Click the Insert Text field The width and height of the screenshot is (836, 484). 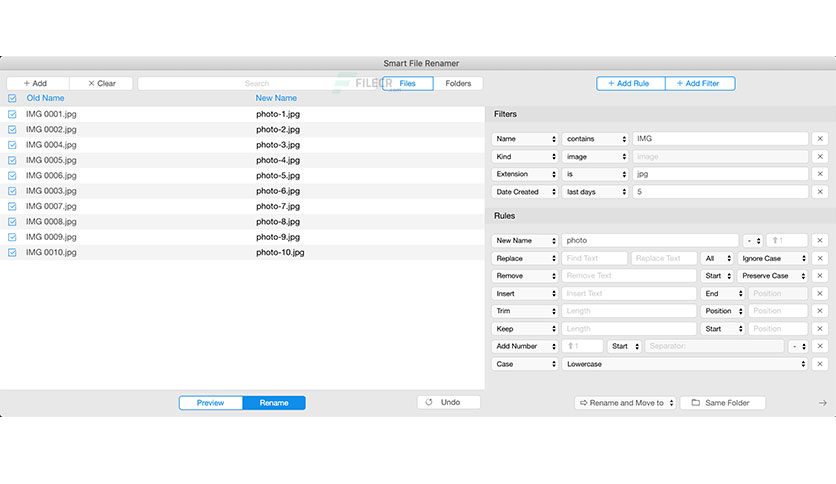[629, 294]
